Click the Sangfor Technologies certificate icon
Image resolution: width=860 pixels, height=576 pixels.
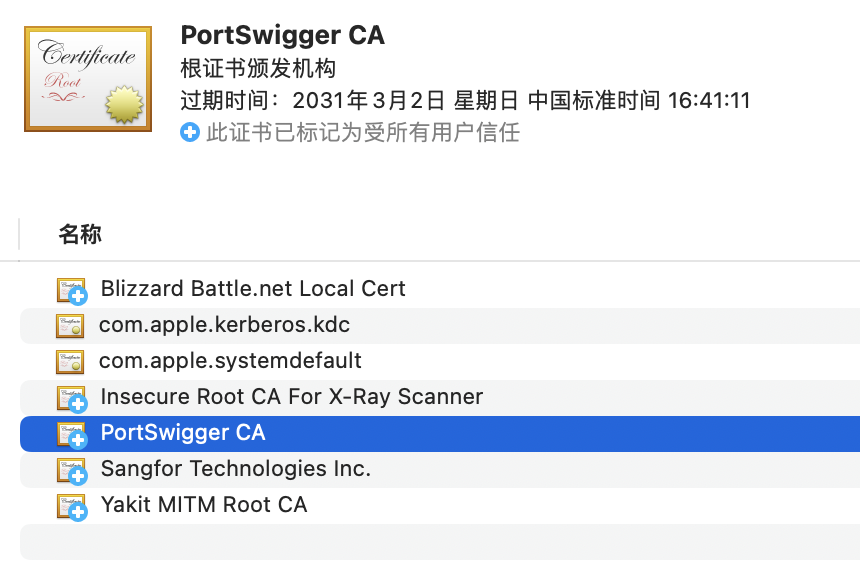click(72, 470)
